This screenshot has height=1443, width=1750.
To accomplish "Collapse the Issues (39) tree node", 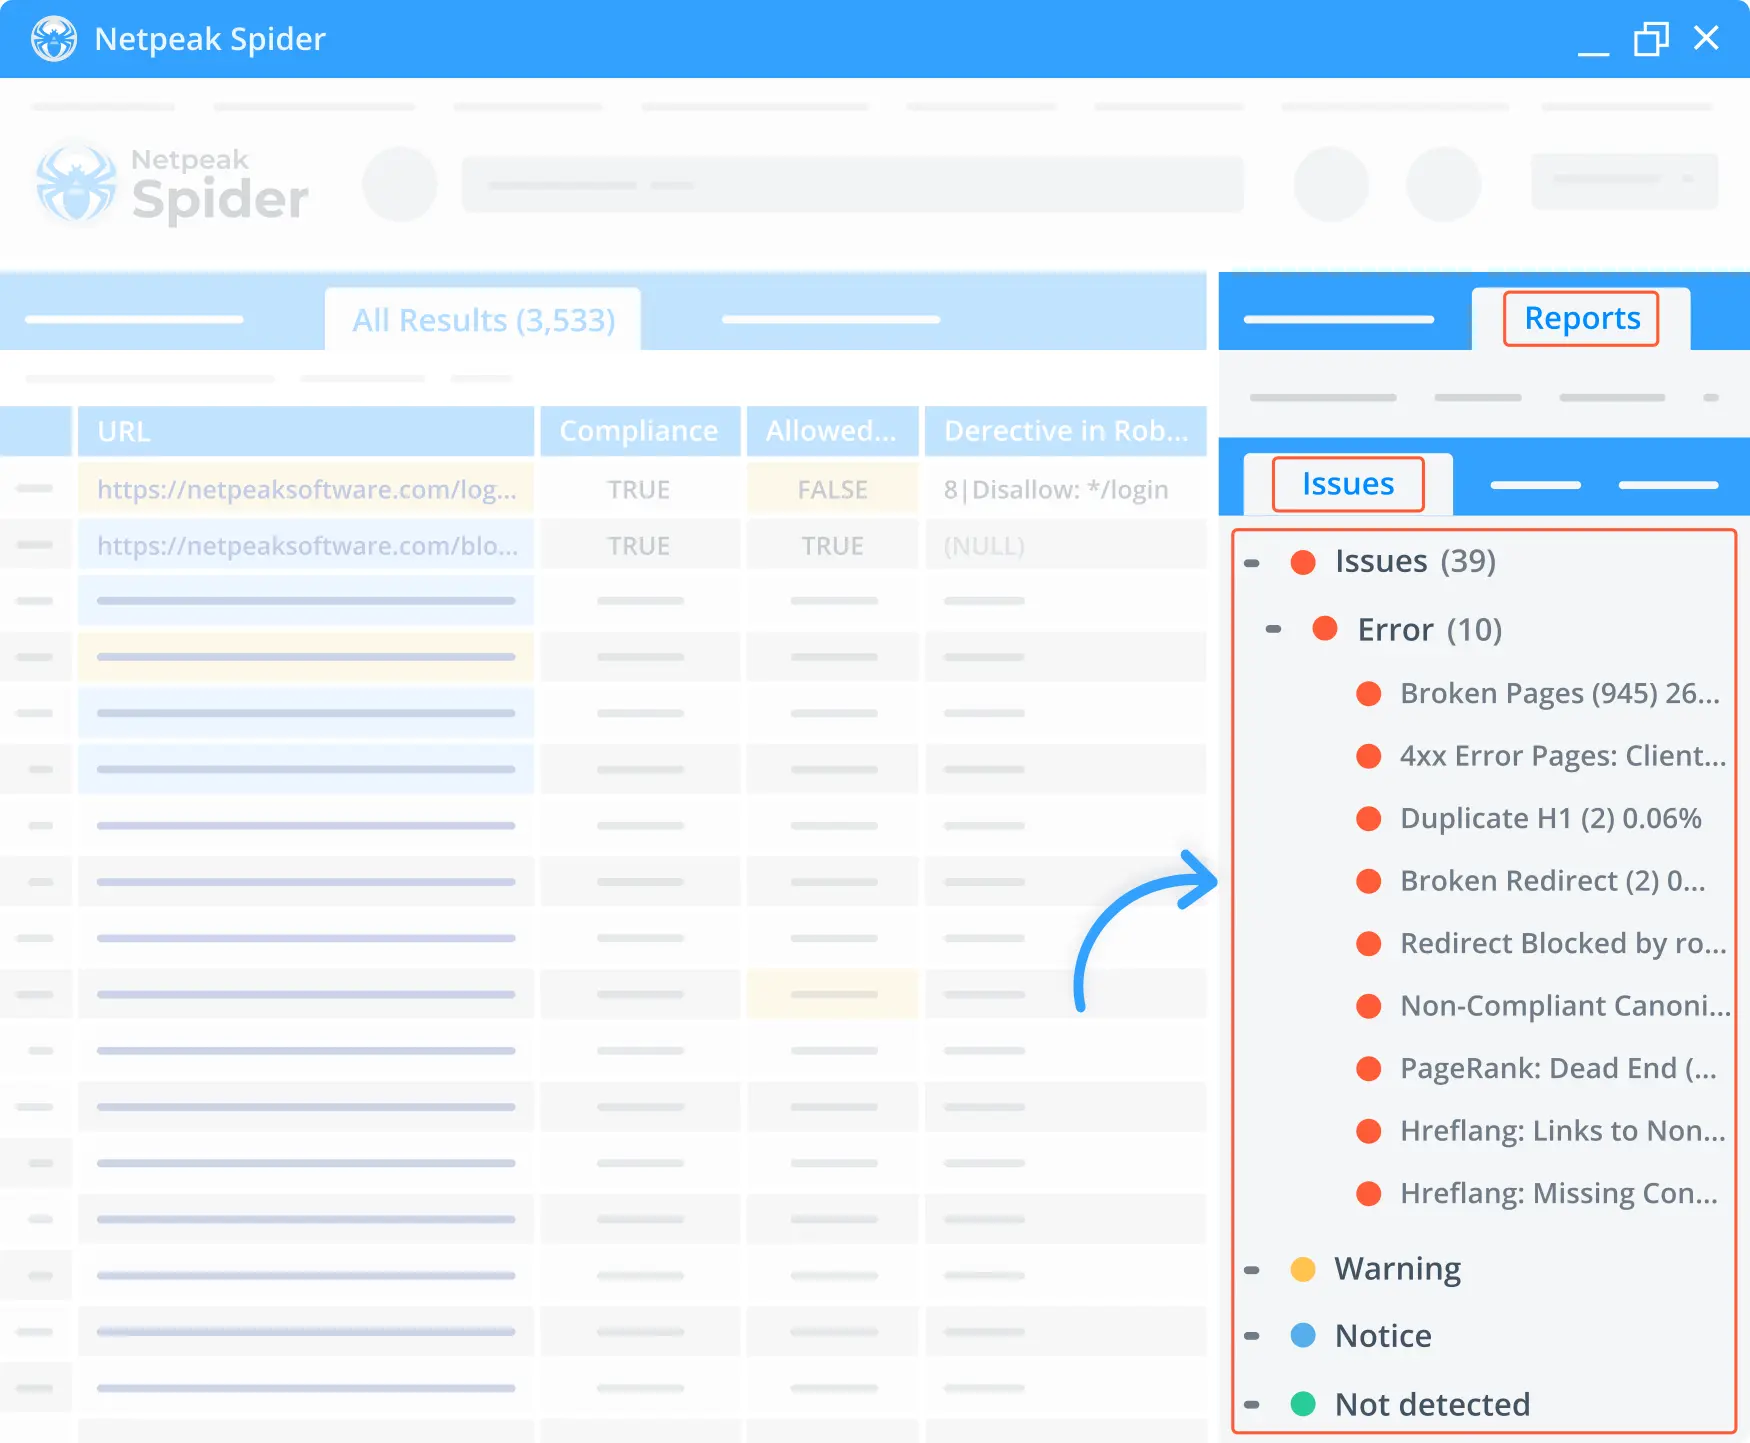I will click(x=1251, y=563).
